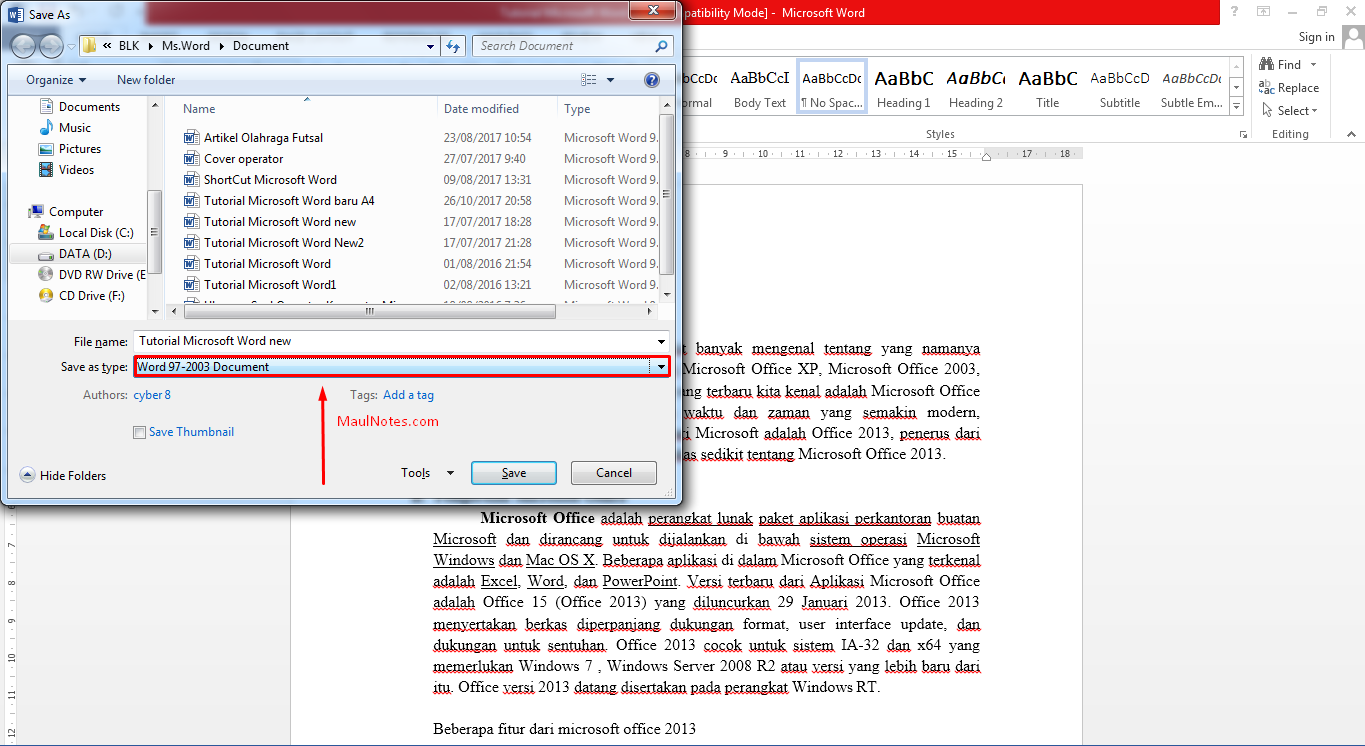Open CD Drive (F:)
Viewport: 1365px width, 746px height.
[81, 296]
